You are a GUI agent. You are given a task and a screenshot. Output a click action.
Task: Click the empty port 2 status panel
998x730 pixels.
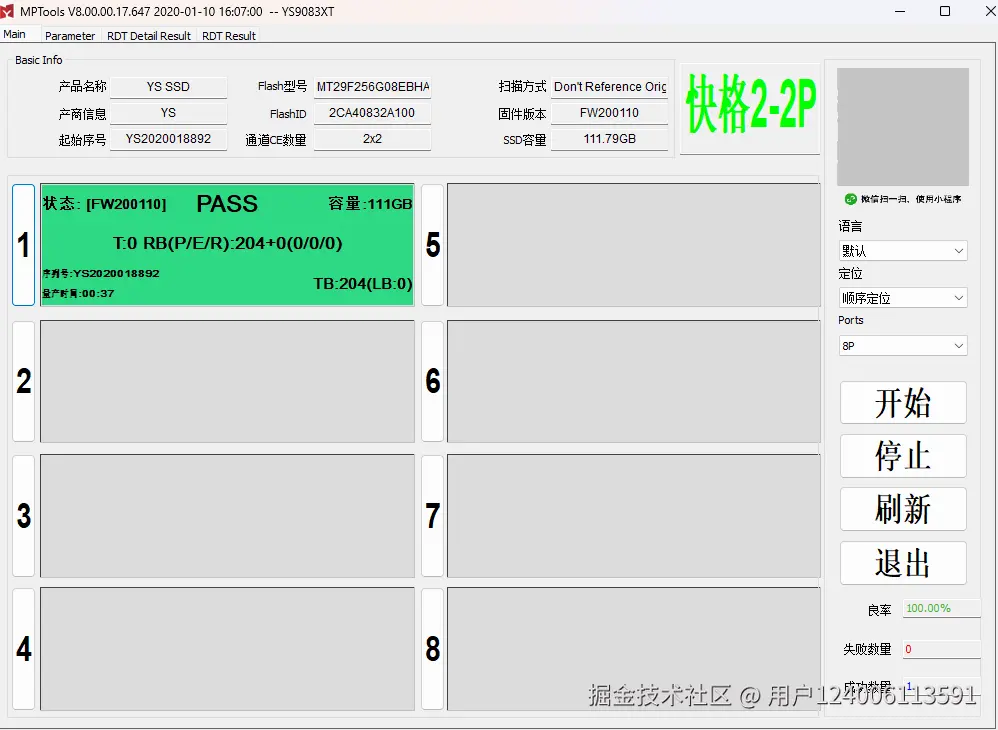(227, 381)
